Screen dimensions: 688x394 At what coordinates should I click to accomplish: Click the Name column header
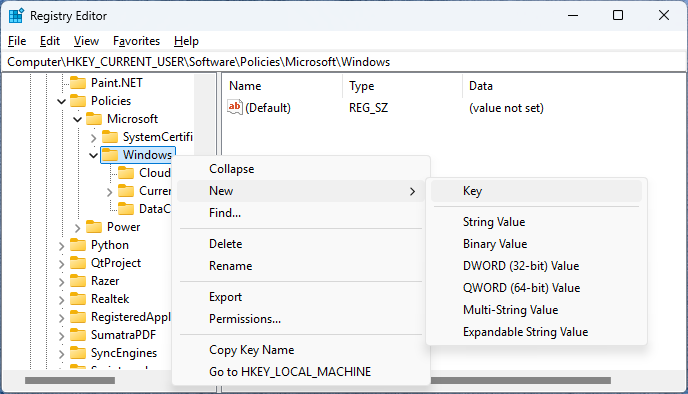pos(282,86)
